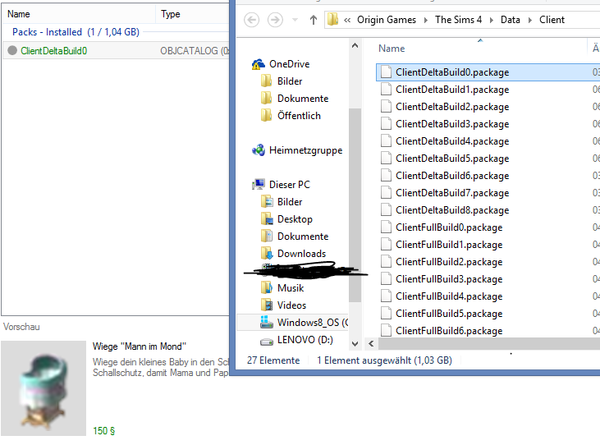
Task: Select ClientDeltaBuild1.package file
Action: coord(452,90)
